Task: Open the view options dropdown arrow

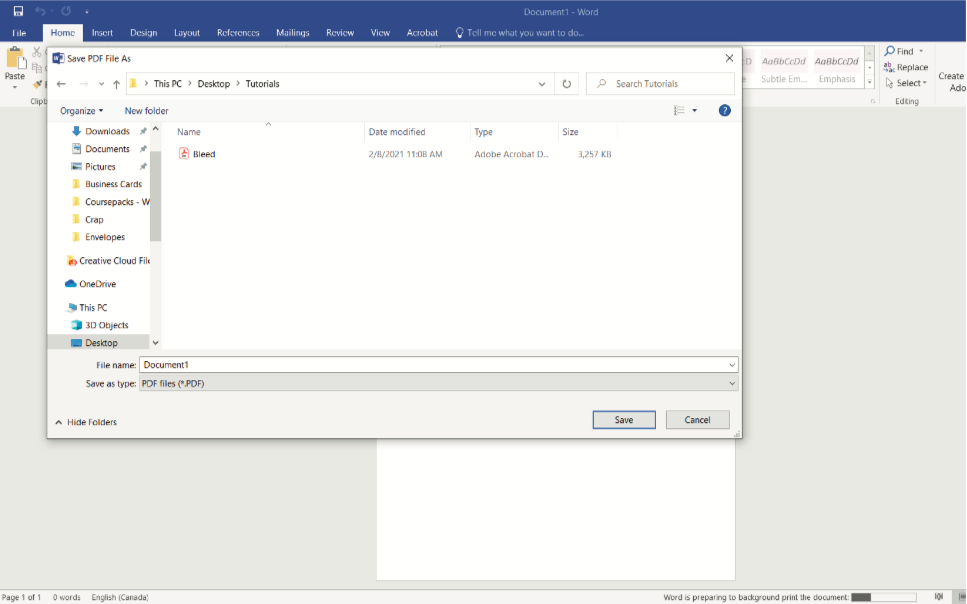Action: pyautogui.click(x=695, y=111)
